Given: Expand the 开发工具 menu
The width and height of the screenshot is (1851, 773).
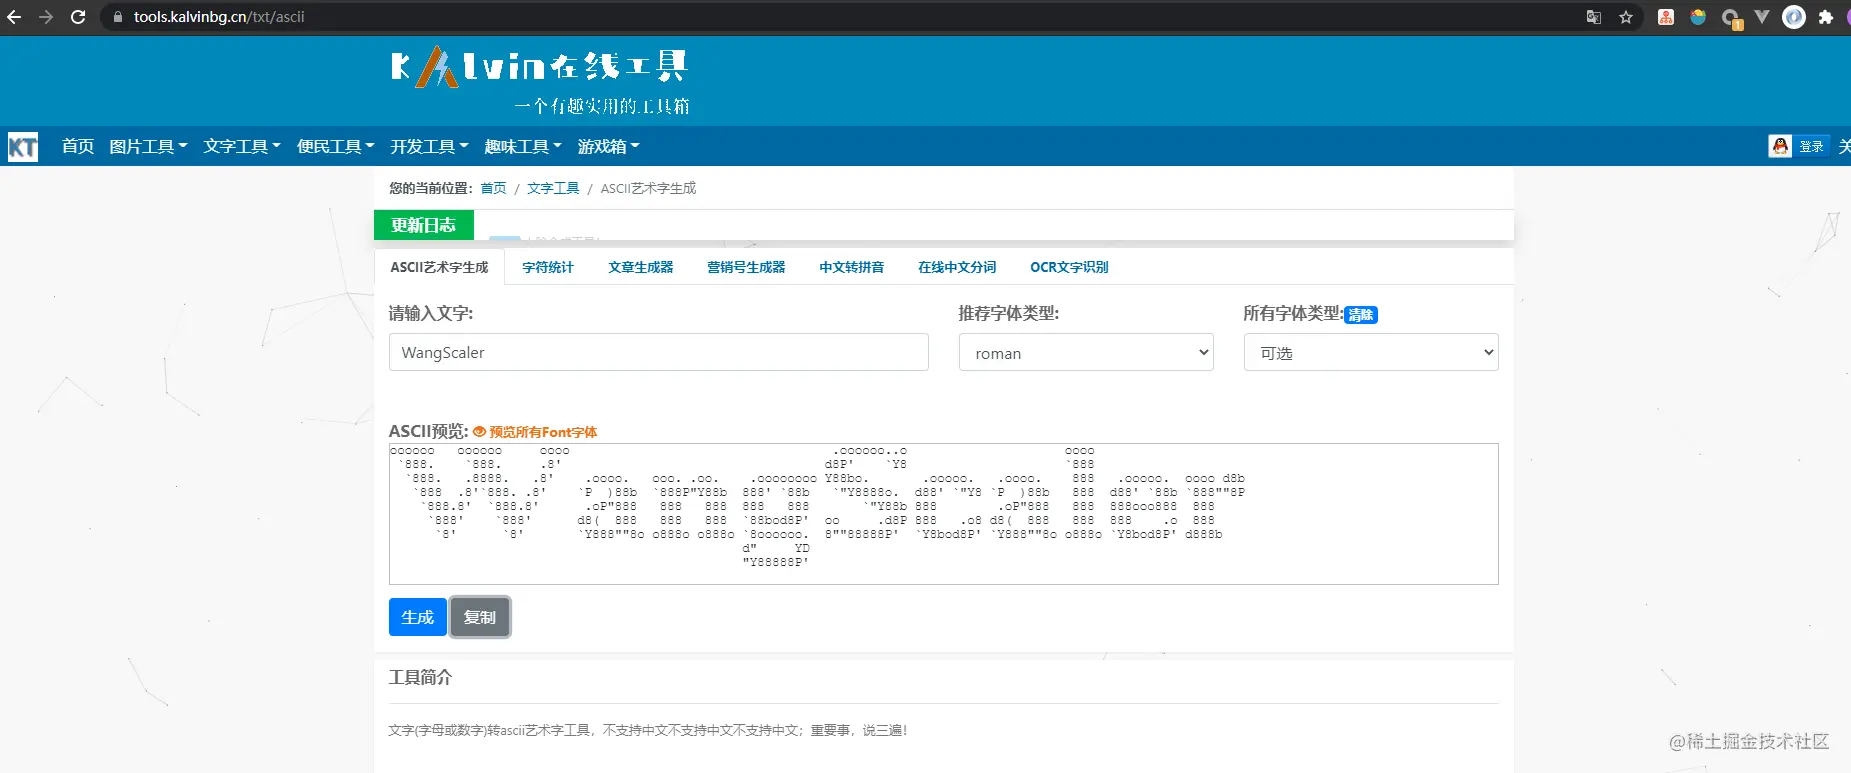Looking at the screenshot, I should 429,146.
